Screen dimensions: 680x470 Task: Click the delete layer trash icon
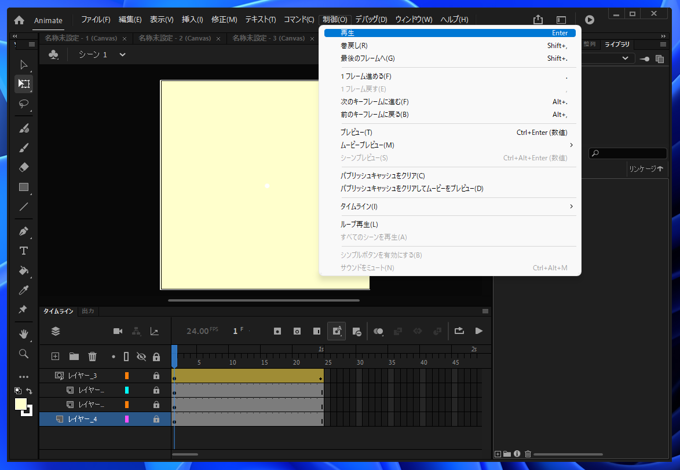(92, 356)
